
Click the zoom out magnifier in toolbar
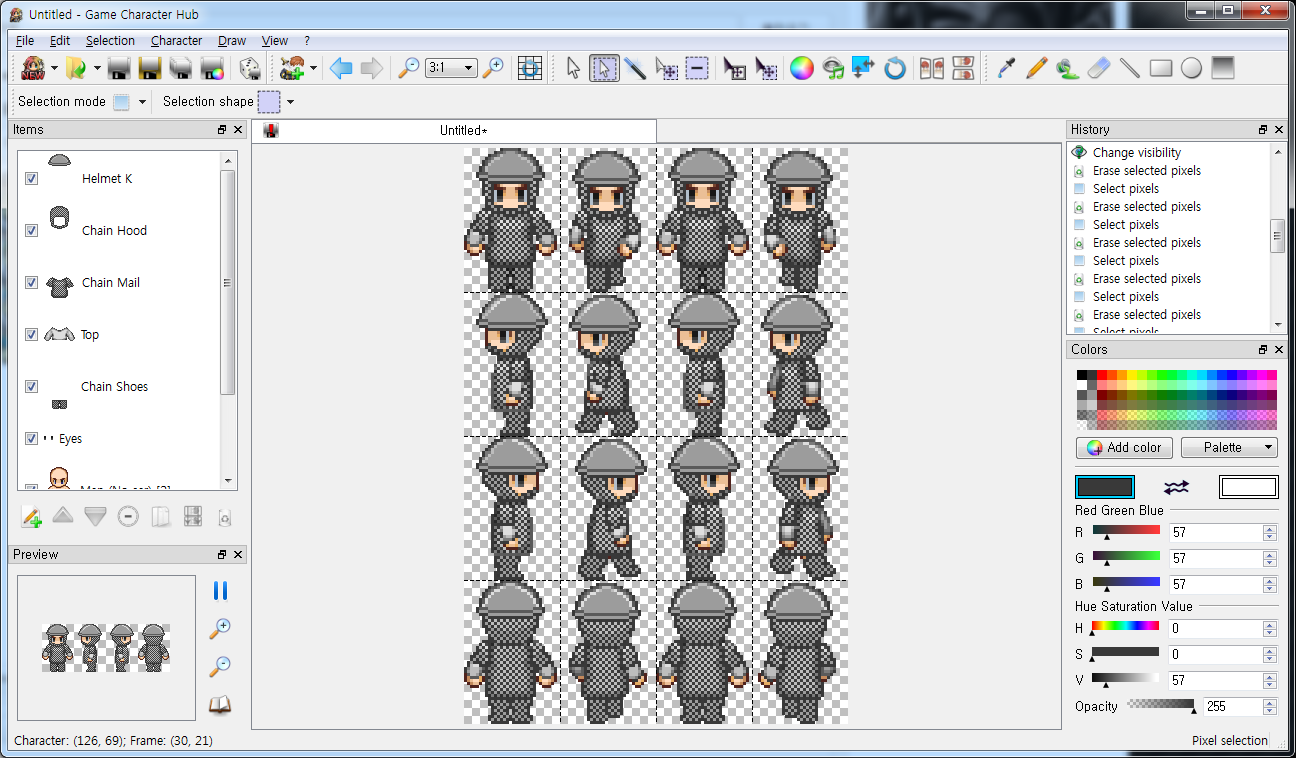pyautogui.click(x=409, y=68)
